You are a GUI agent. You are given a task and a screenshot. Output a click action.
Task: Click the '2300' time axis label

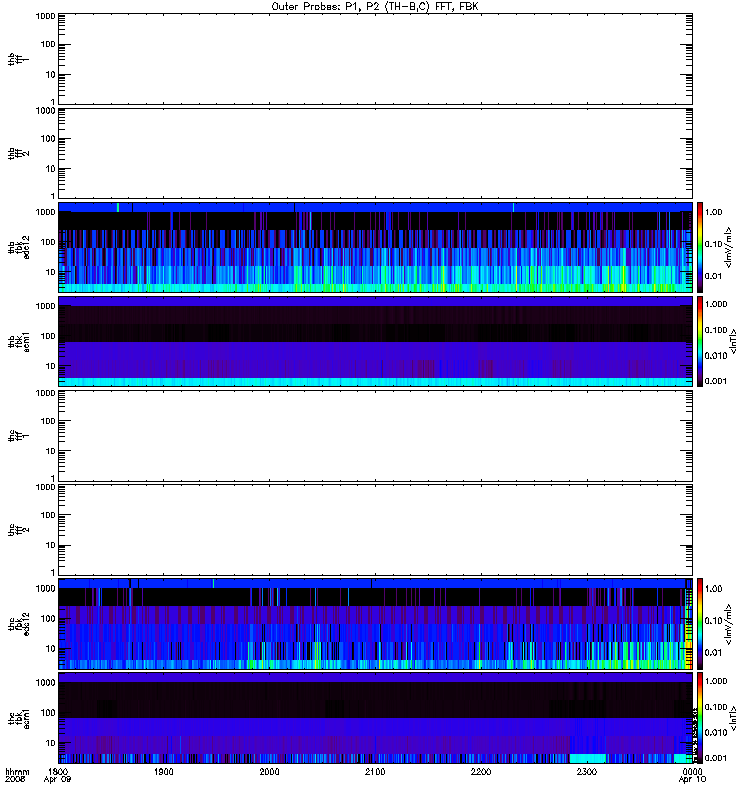click(x=587, y=772)
